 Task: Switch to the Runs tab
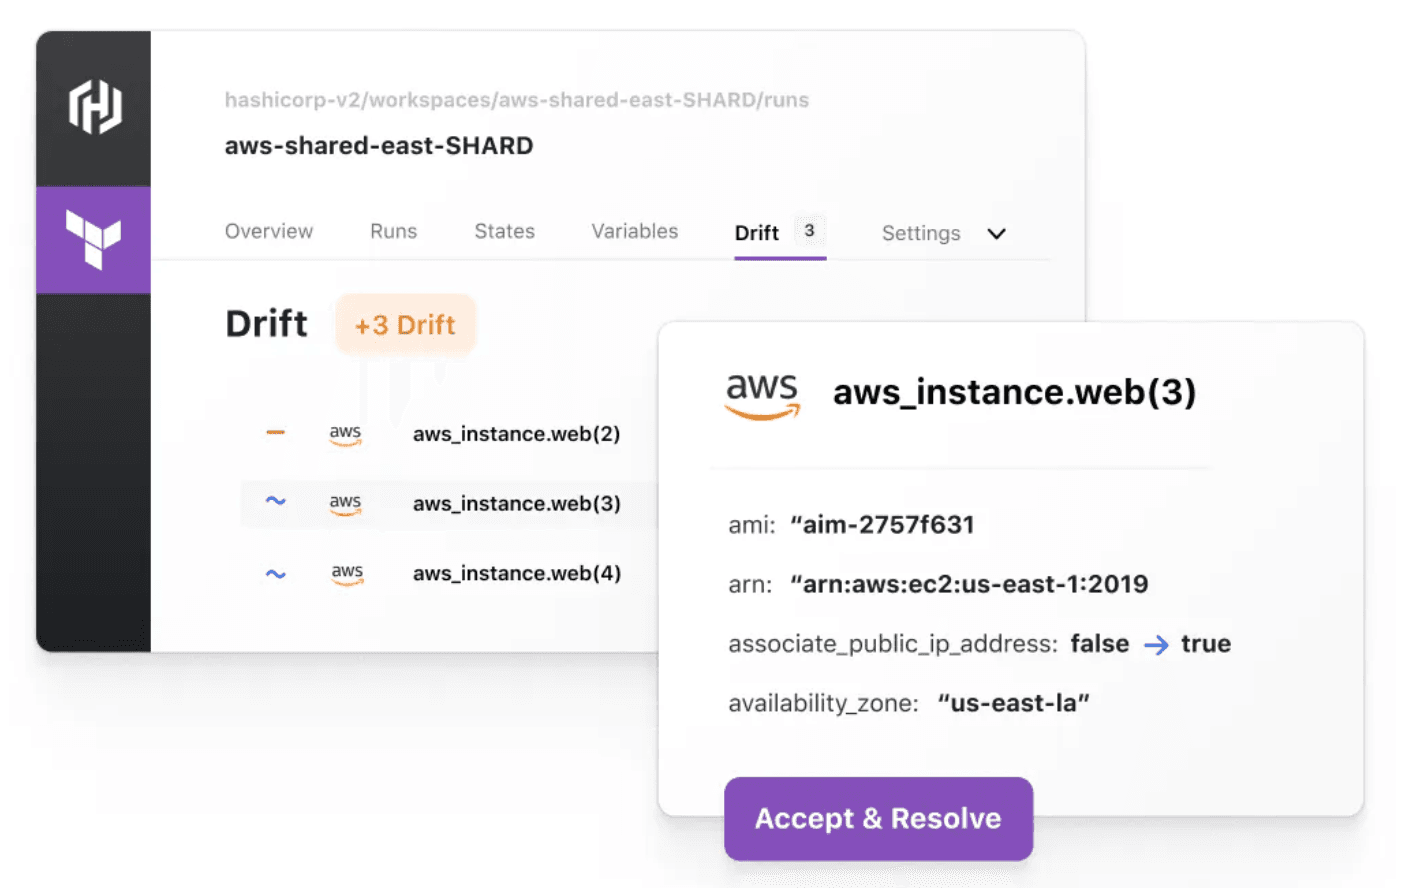click(x=393, y=232)
